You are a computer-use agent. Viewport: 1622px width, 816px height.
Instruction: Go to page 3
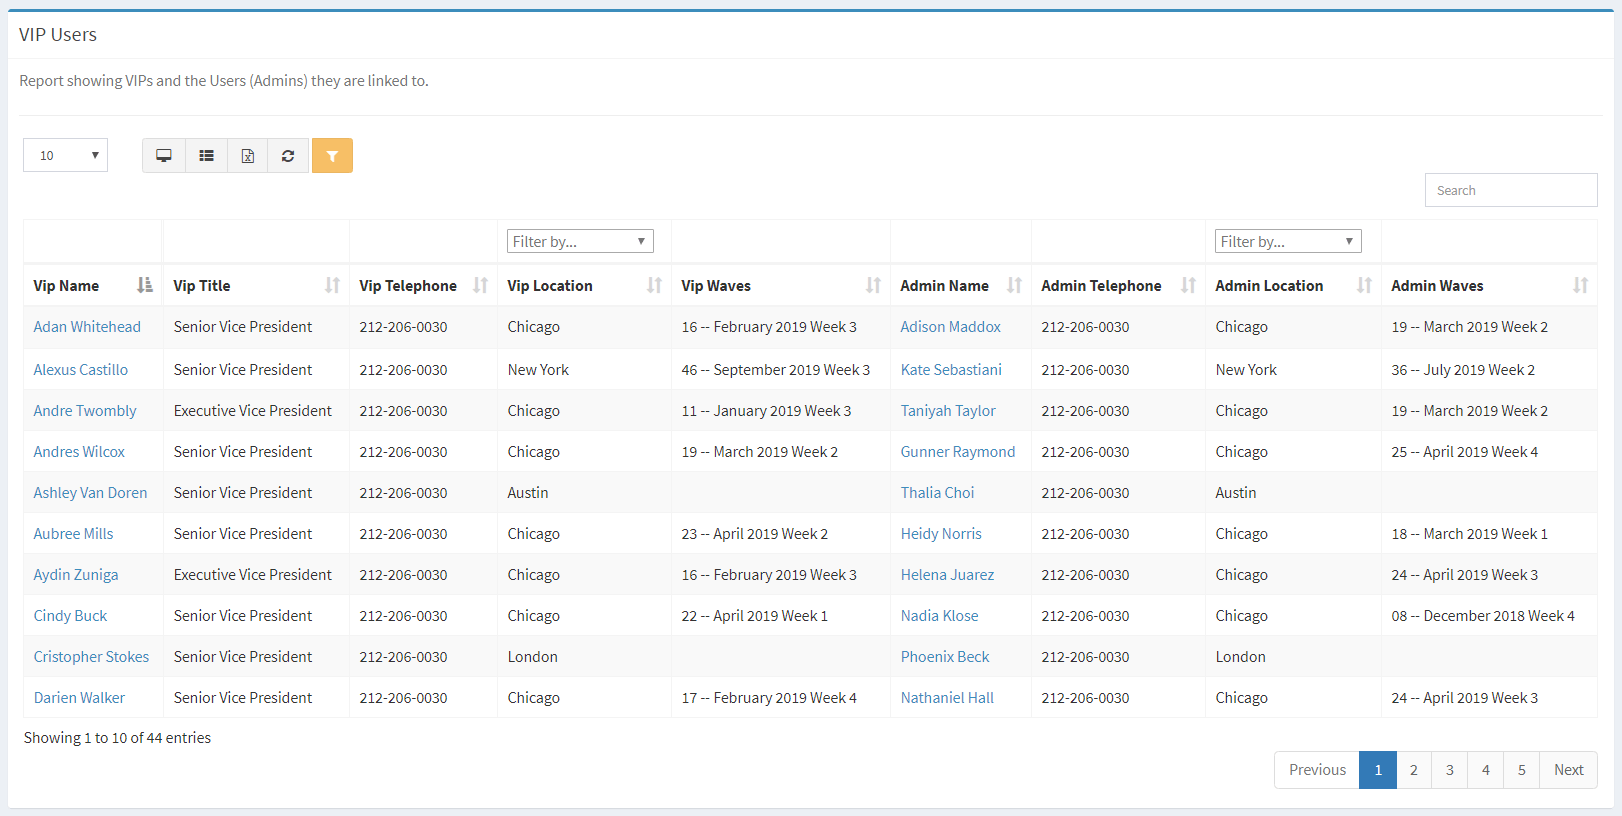click(1450, 770)
